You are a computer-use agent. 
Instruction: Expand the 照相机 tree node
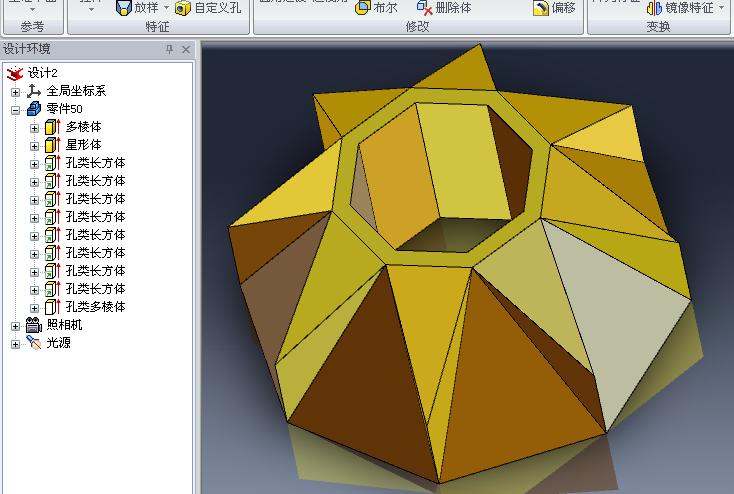16,325
